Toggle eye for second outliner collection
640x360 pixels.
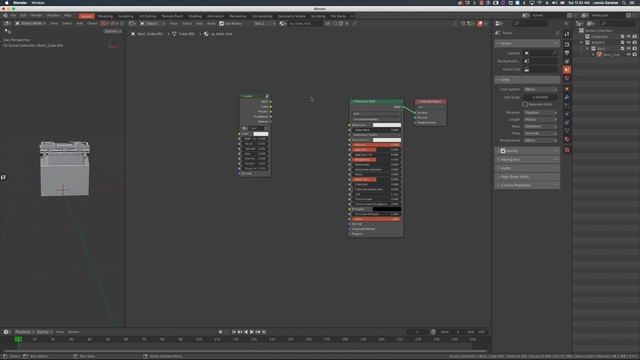coord(629,42)
